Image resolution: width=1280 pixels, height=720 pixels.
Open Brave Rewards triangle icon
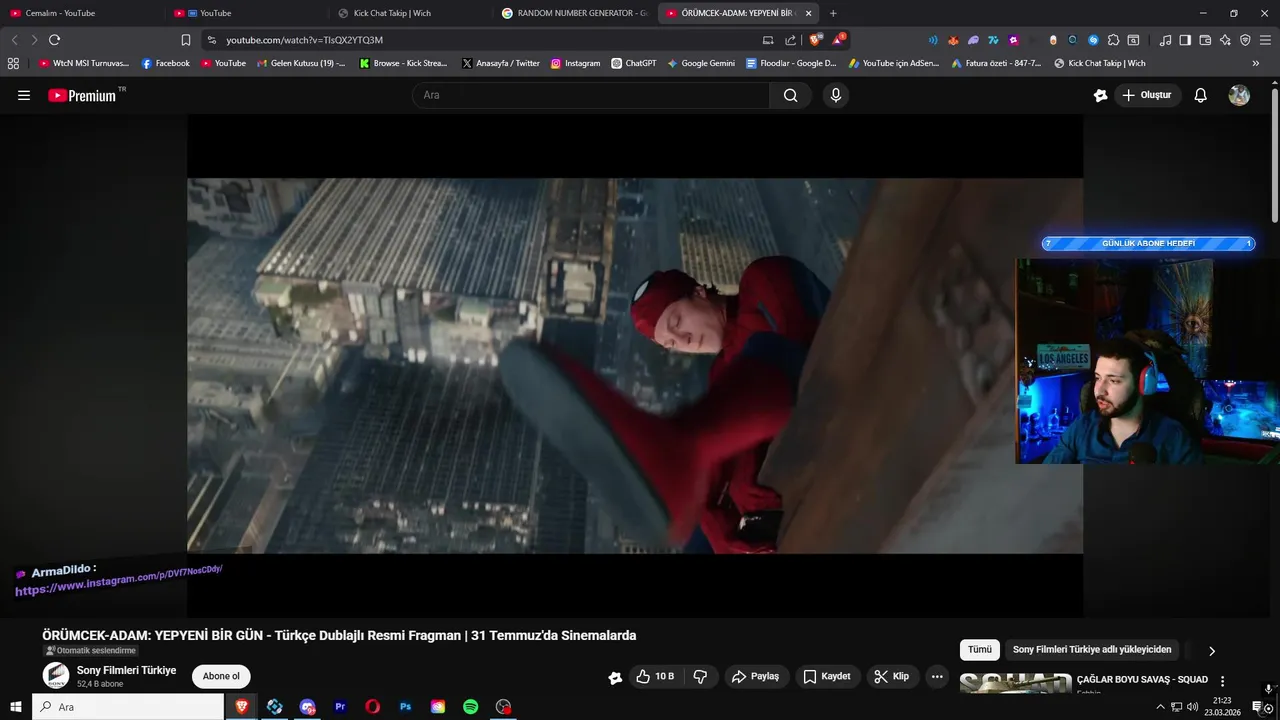tap(838, 40)
